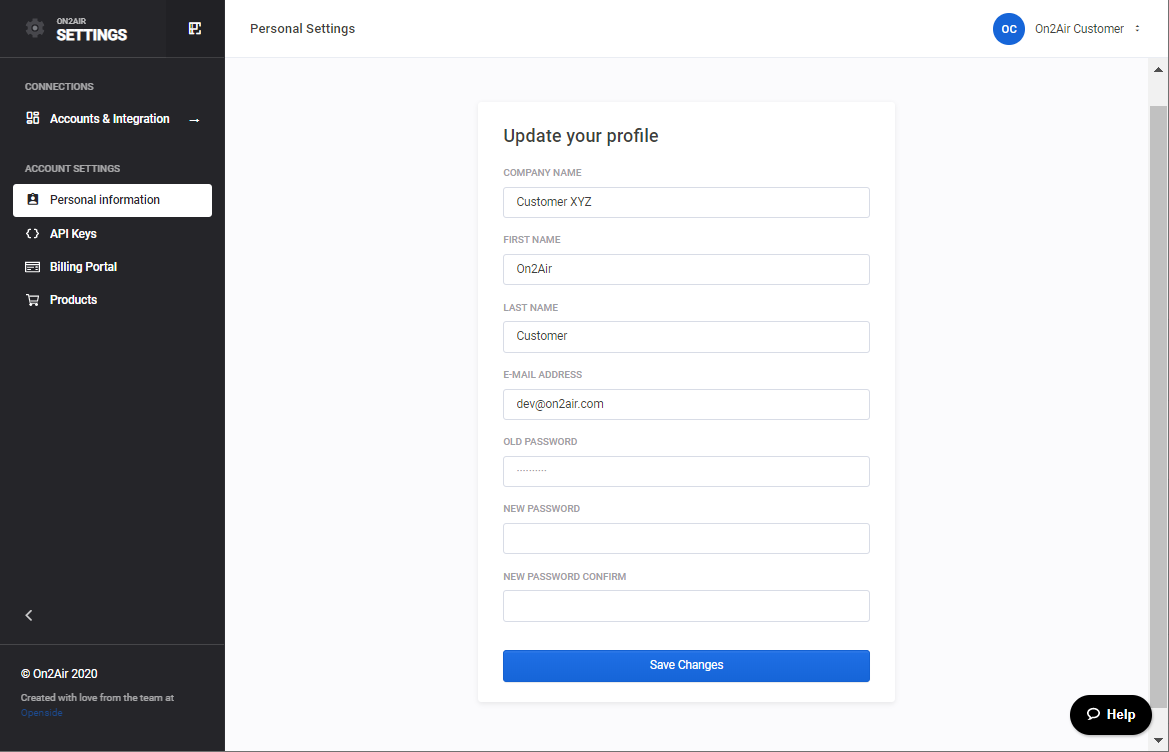Click the API Keys braces icon
Screen dimensions: 1169x752
tap(33, 234)
